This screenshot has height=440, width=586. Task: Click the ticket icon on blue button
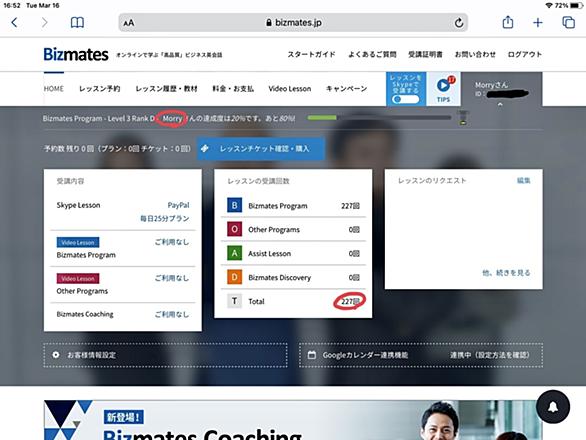(205, 148)
